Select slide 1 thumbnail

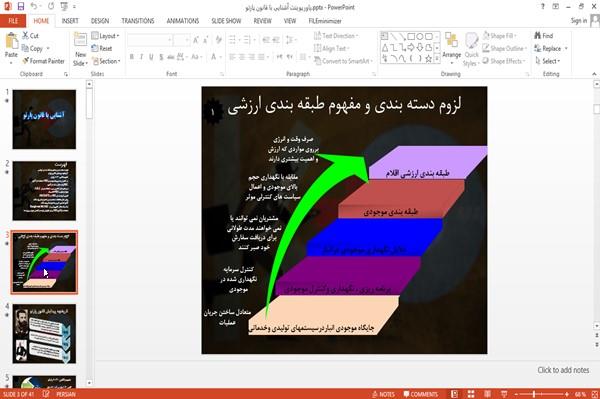pos(44,119)
